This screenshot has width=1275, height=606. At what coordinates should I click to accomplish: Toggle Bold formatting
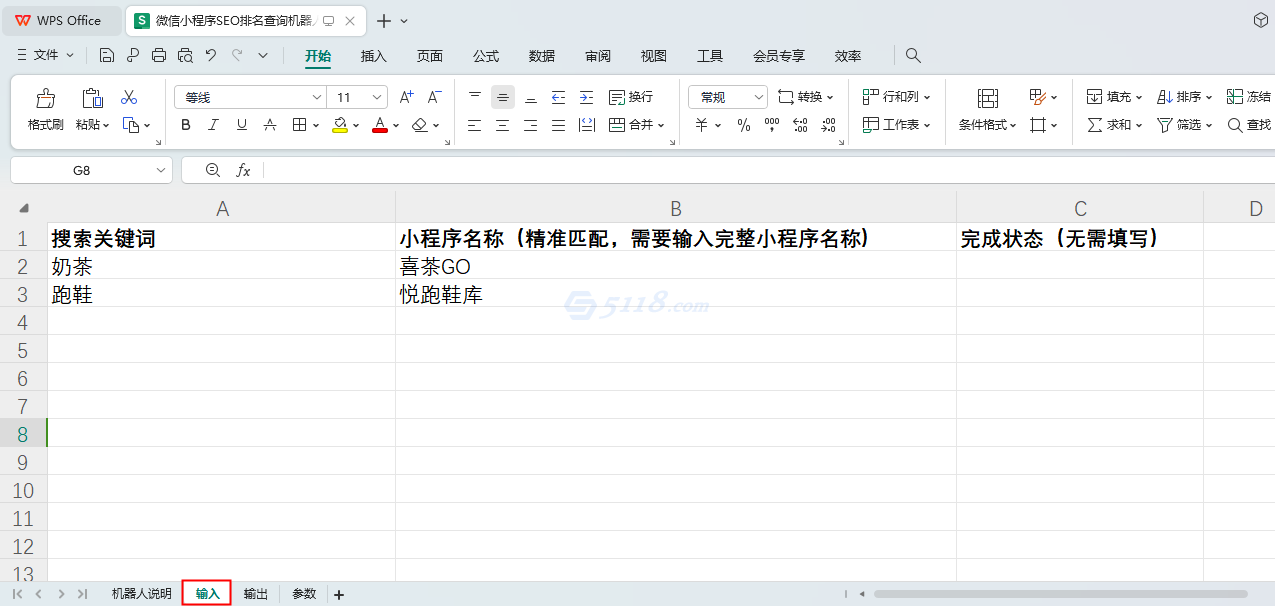point(185,125)
